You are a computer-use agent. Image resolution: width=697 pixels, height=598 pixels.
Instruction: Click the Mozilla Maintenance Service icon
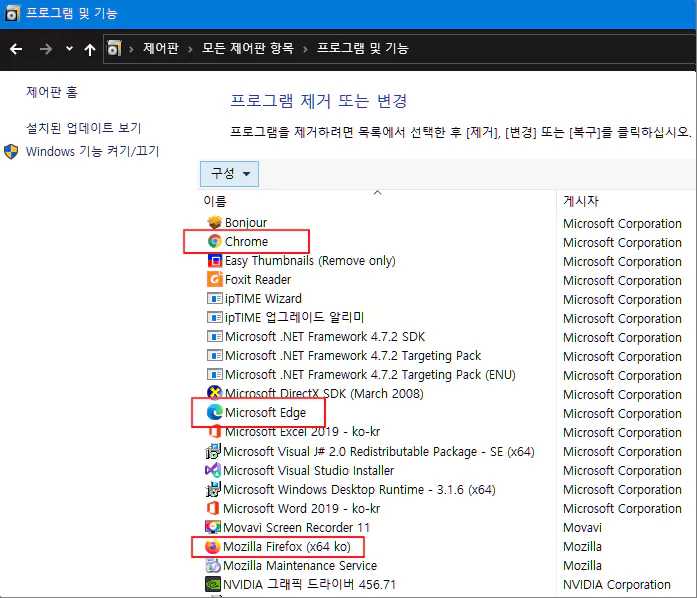213,565
